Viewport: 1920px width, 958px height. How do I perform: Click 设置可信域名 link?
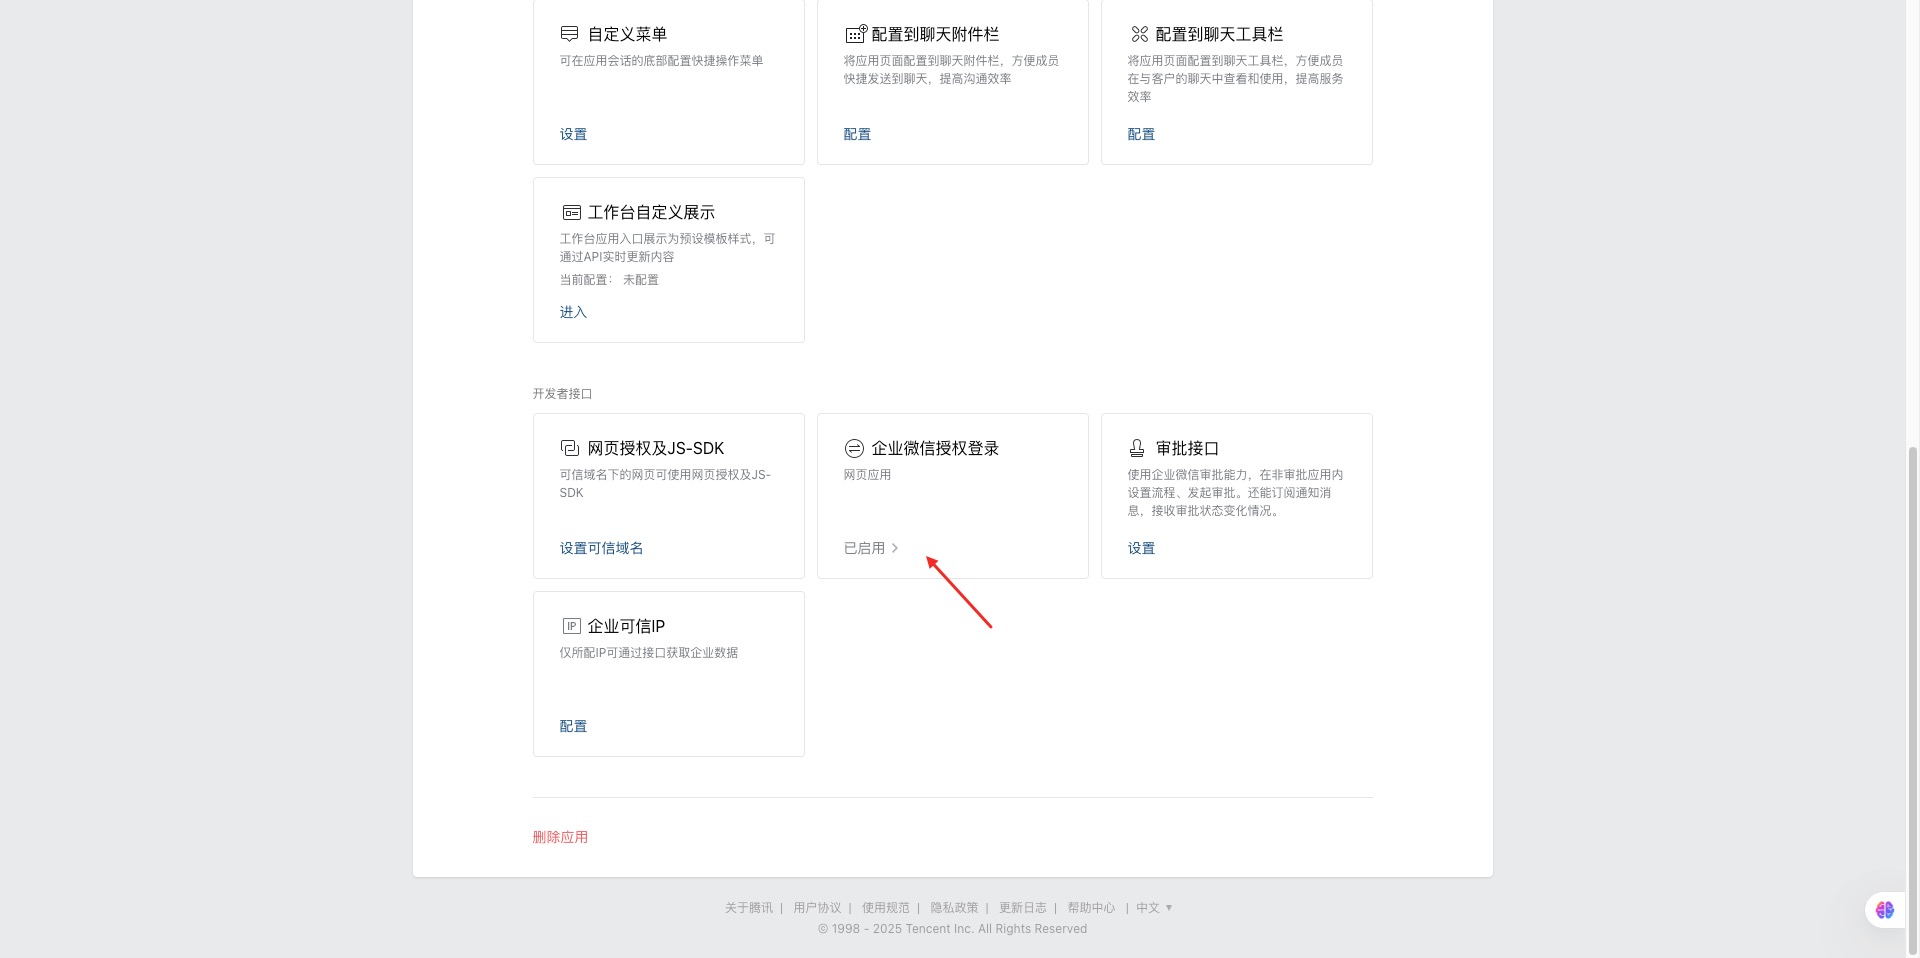point(601,548)
